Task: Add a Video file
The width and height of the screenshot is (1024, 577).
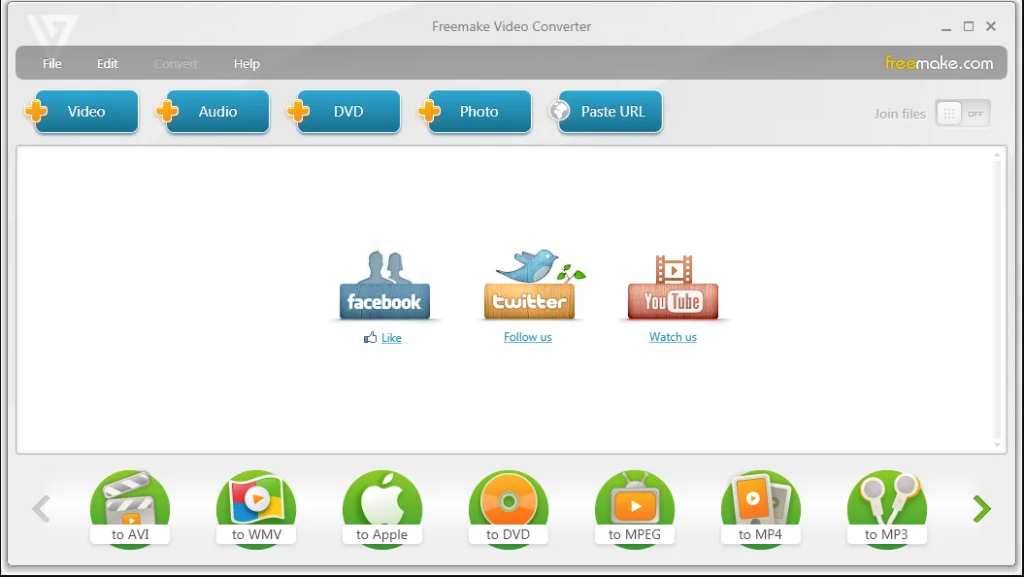Action: click(x=82, y=112)
